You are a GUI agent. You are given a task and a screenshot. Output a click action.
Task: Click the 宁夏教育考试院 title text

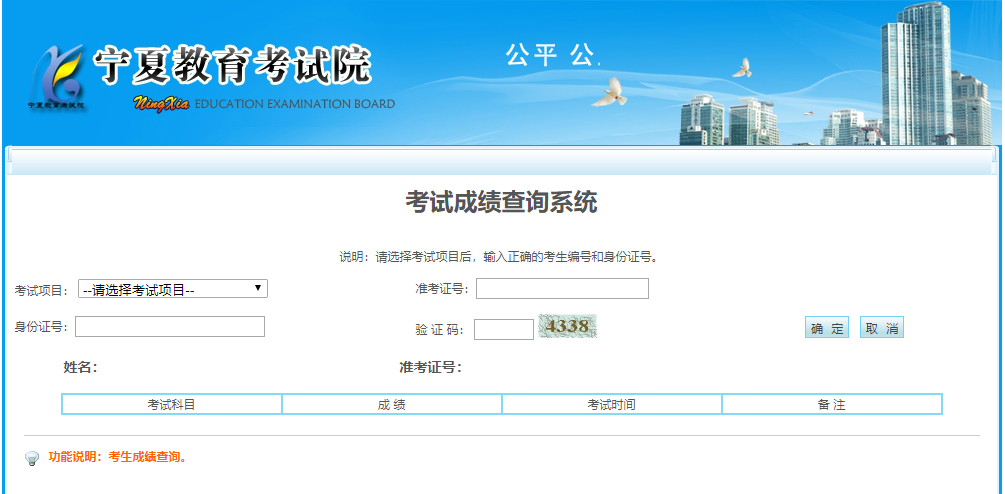[233, 65]
